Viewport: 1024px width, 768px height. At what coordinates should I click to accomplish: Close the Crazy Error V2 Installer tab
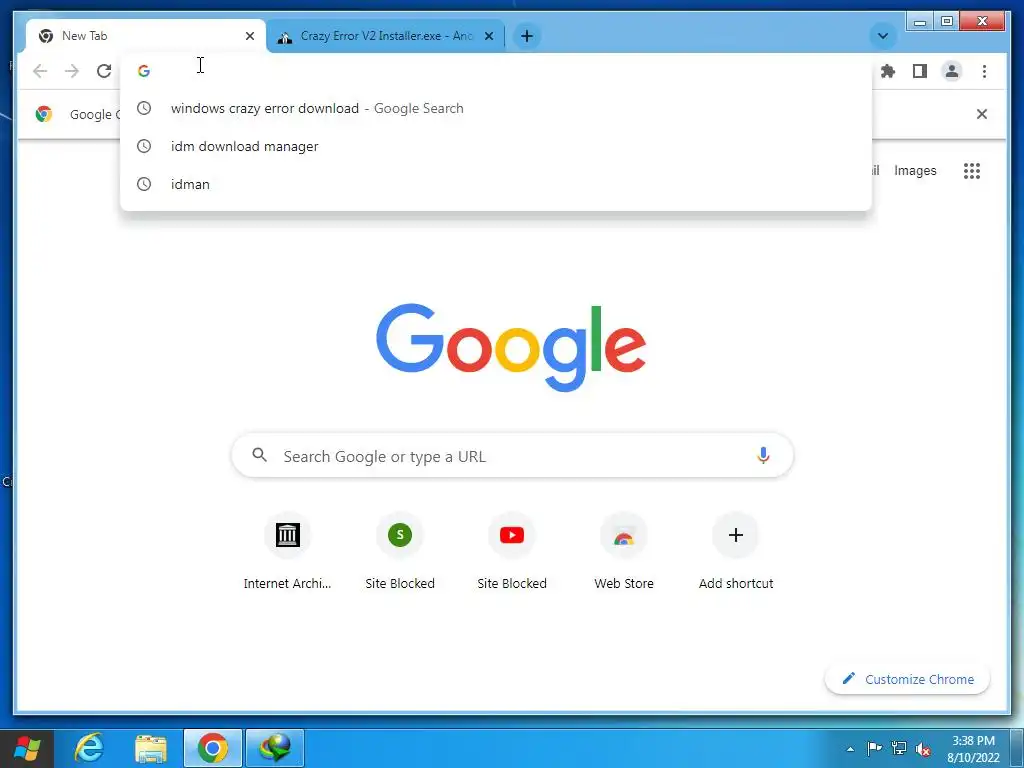tap(488, 36)
